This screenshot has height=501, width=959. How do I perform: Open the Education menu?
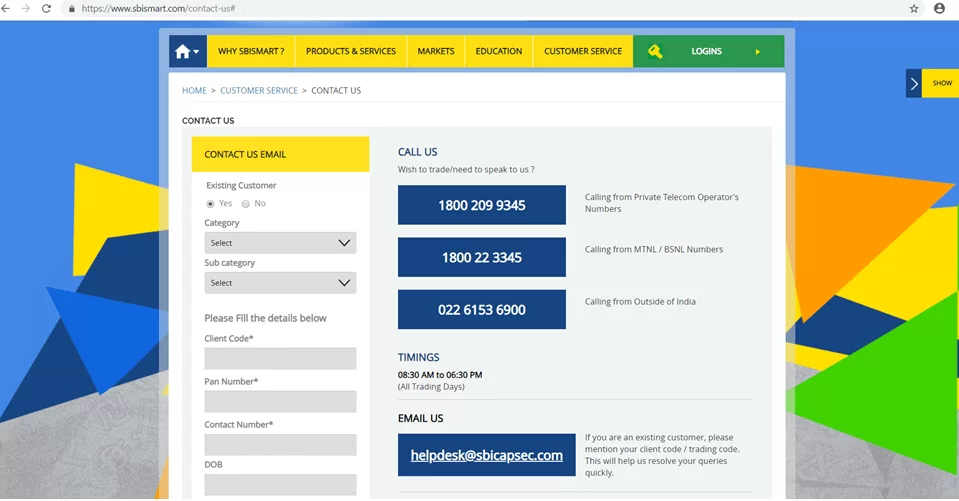click(x=498, y=51)
